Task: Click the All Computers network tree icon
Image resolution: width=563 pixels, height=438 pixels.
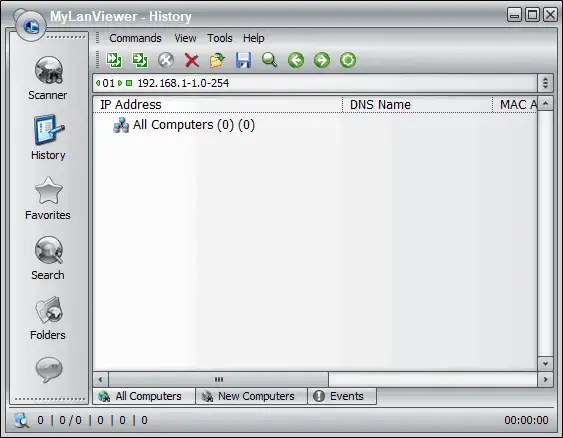Action: (121, 125)
